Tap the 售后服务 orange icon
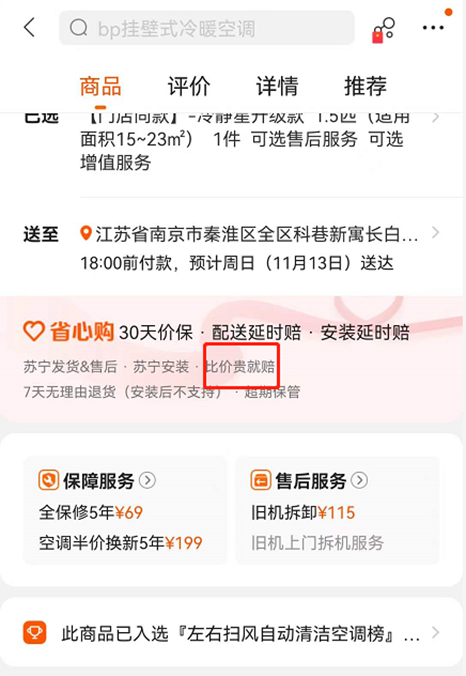This screenshot has width=466, height=676. [x=261, y=480]
